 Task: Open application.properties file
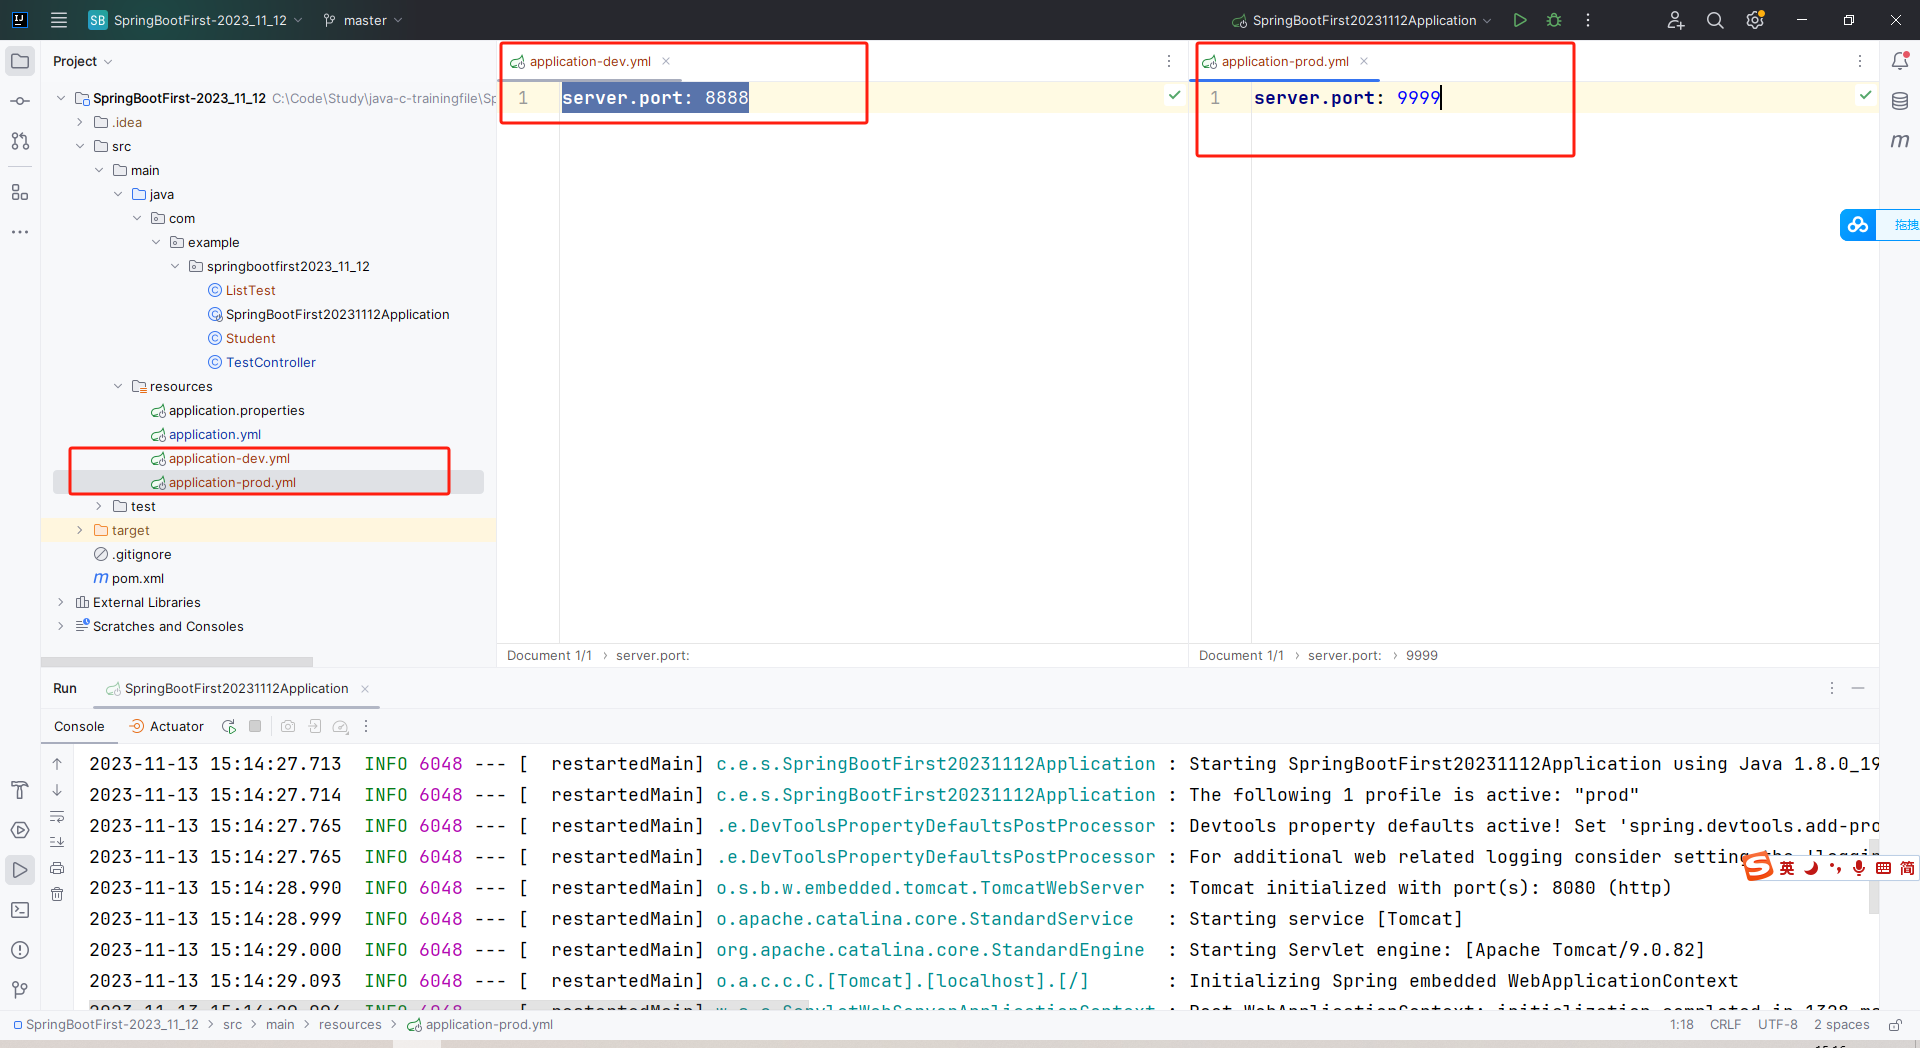tap(236, 410)
